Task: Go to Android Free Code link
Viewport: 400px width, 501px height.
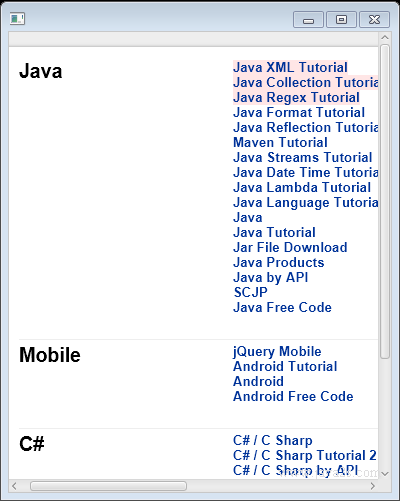Action: [293, 396]
